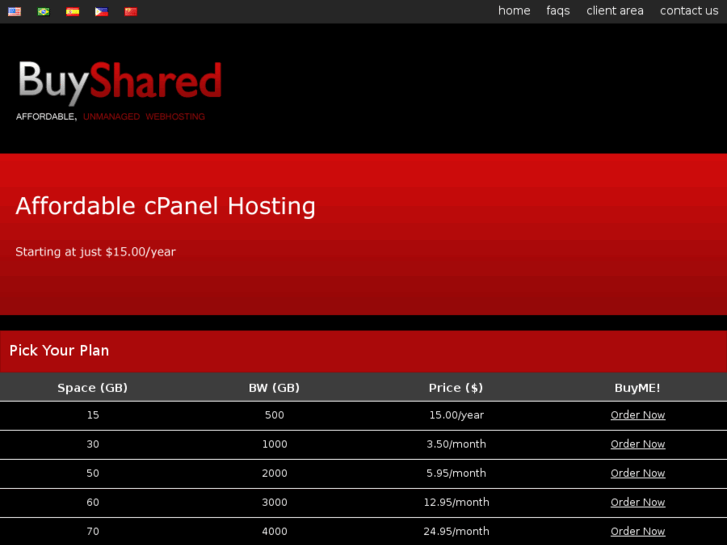Click the 50 space cell
The image size is (727, 545).
pos(93,474)
